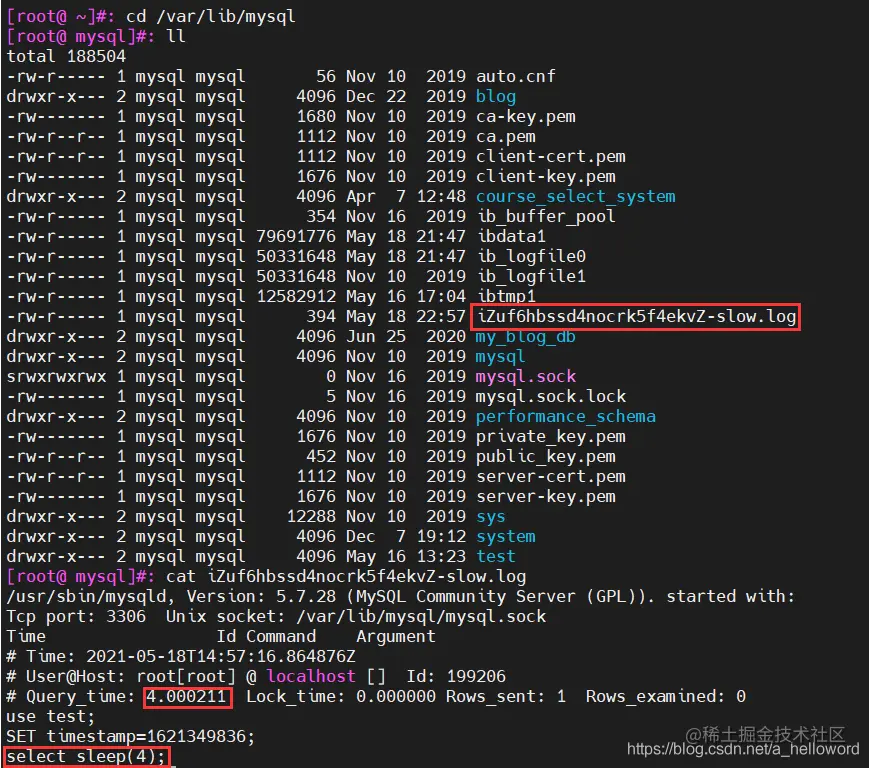Image resolution: width=869 pixels, height=768 pixels.
Task: Click the Rows_examined: 0 text
Action: 666,697
